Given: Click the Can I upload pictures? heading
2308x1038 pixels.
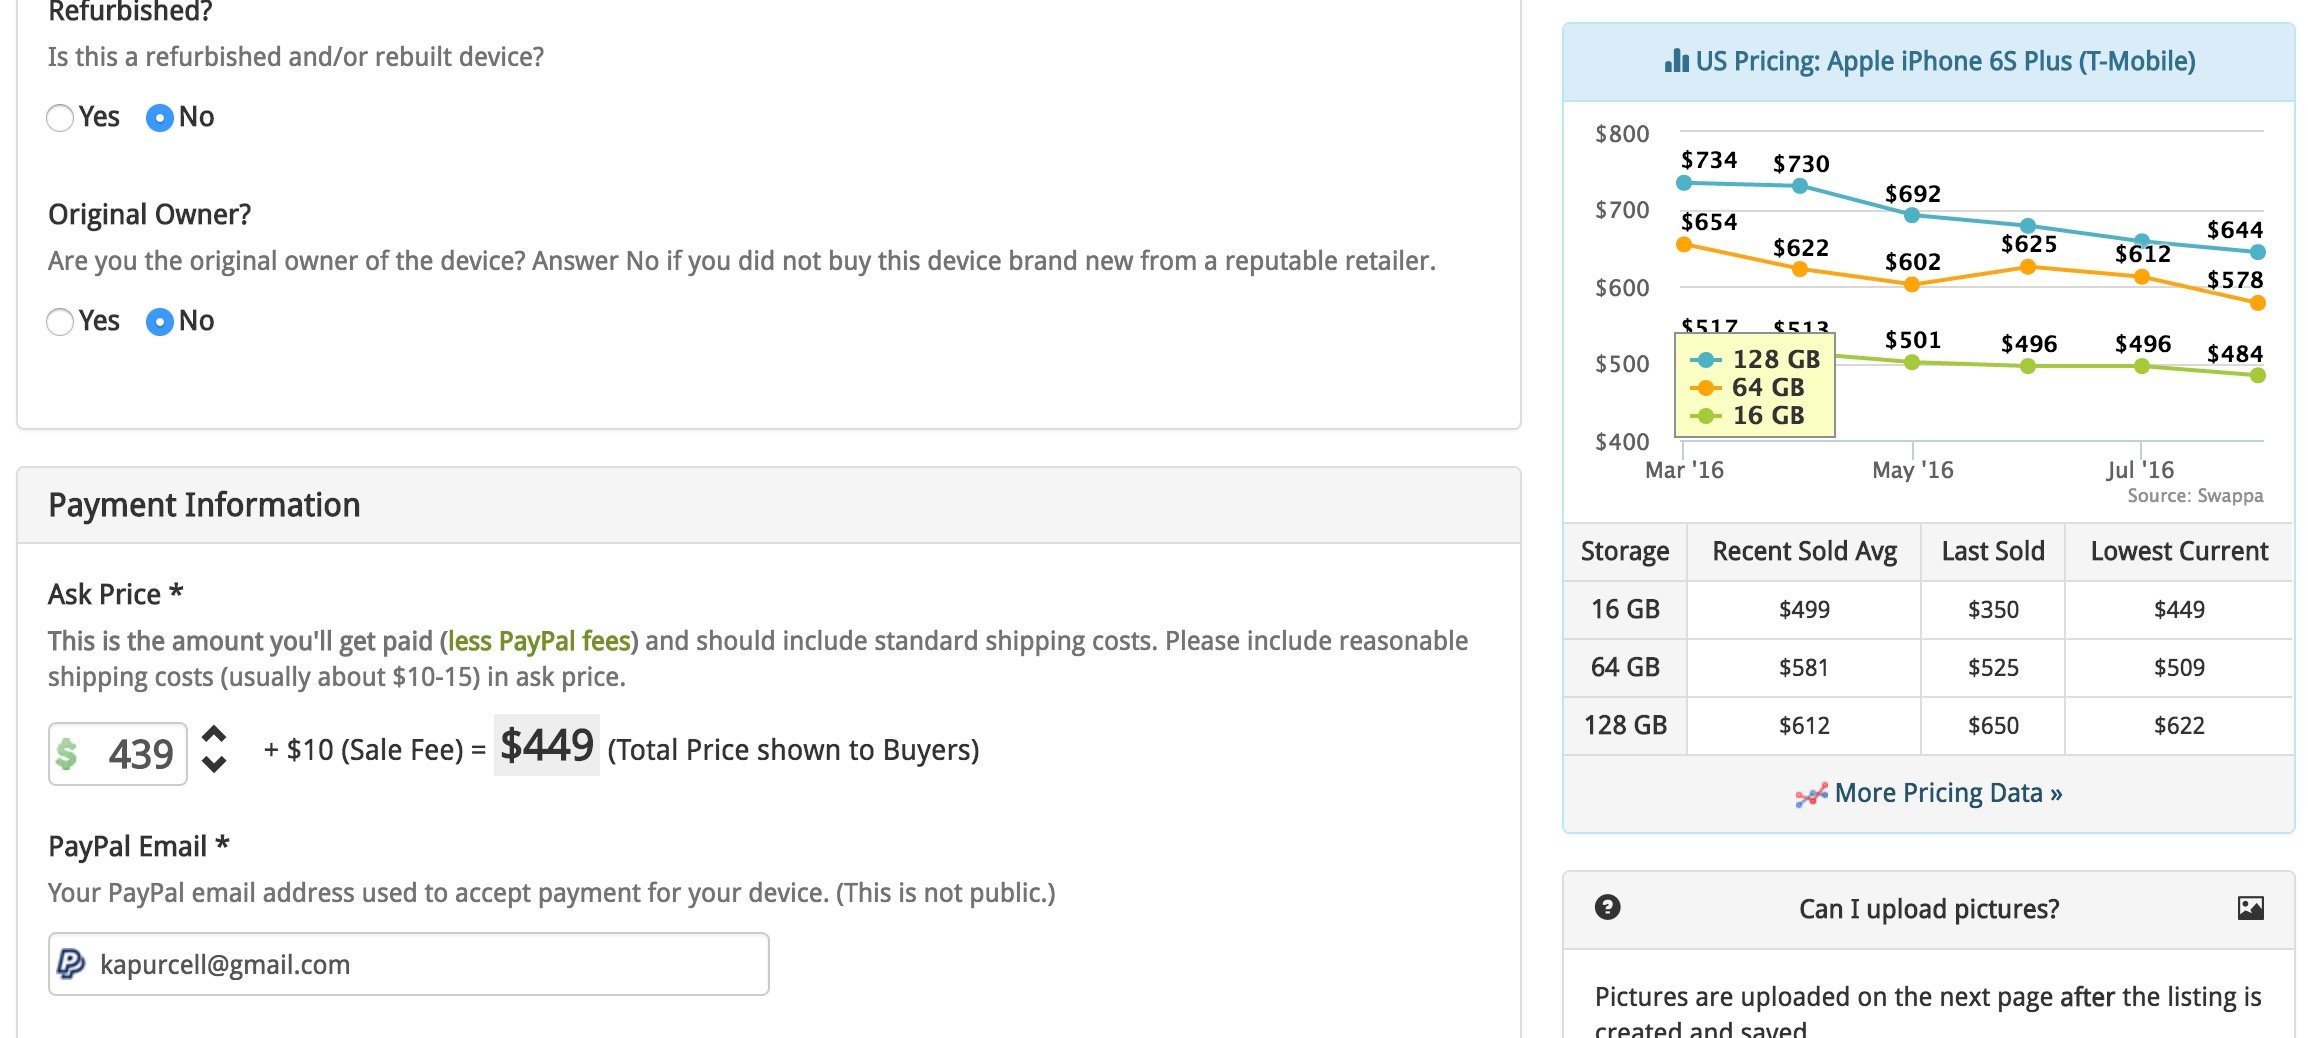Looking at the screenshot, I should coord(1929,909).
